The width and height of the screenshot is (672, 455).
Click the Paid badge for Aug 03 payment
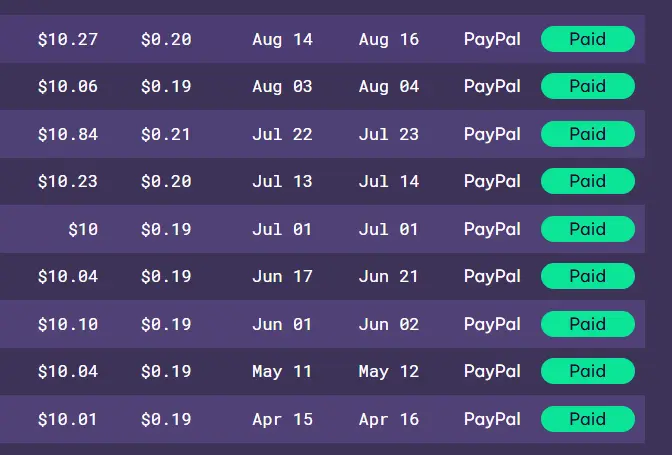point(588,86)
